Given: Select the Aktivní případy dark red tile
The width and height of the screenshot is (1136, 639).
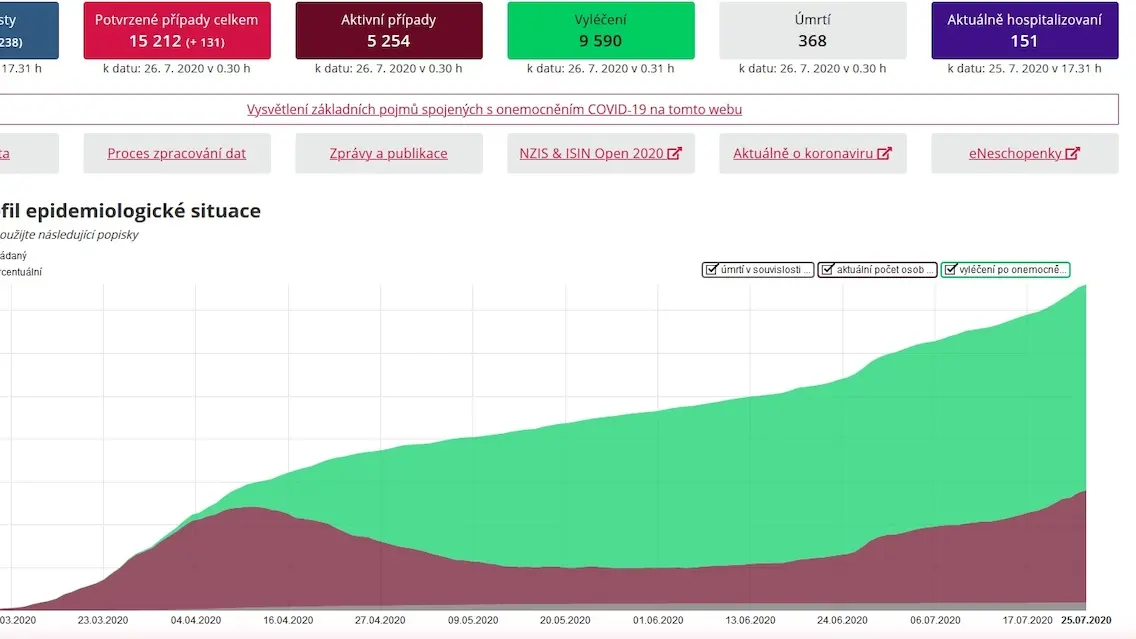Looking at the screenshot, I should pos(388,30).
